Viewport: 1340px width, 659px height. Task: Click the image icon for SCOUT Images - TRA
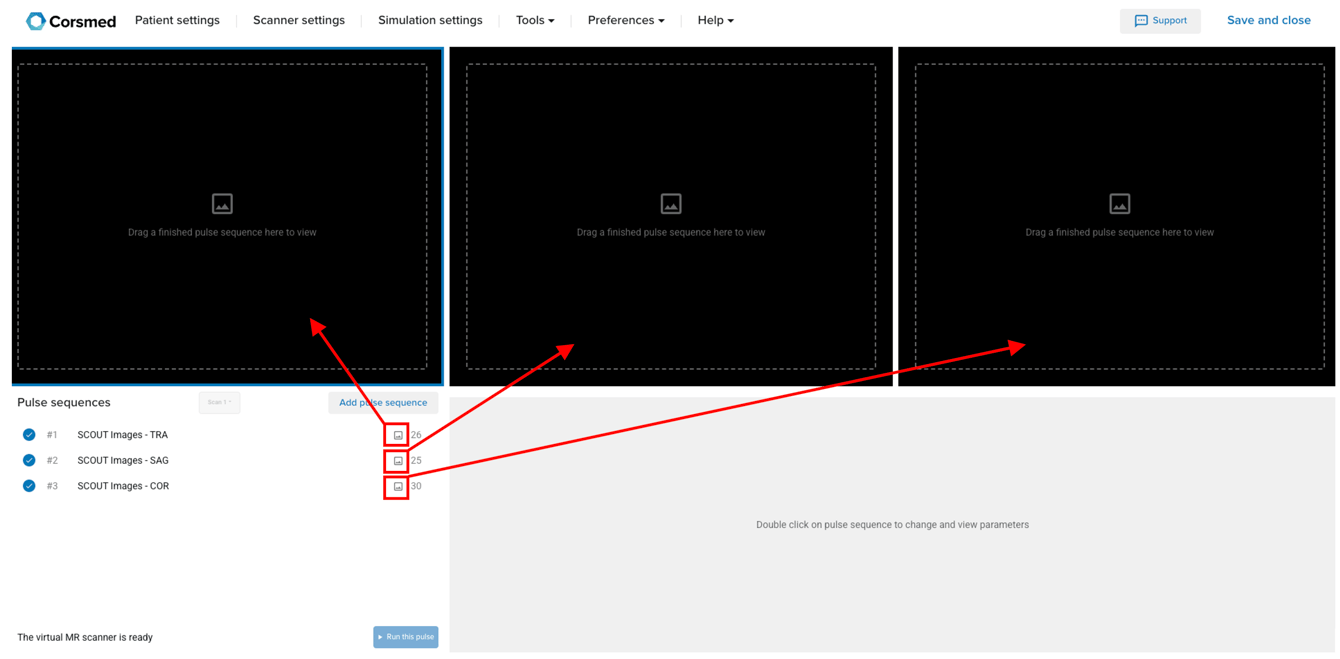tap(397, 435)
